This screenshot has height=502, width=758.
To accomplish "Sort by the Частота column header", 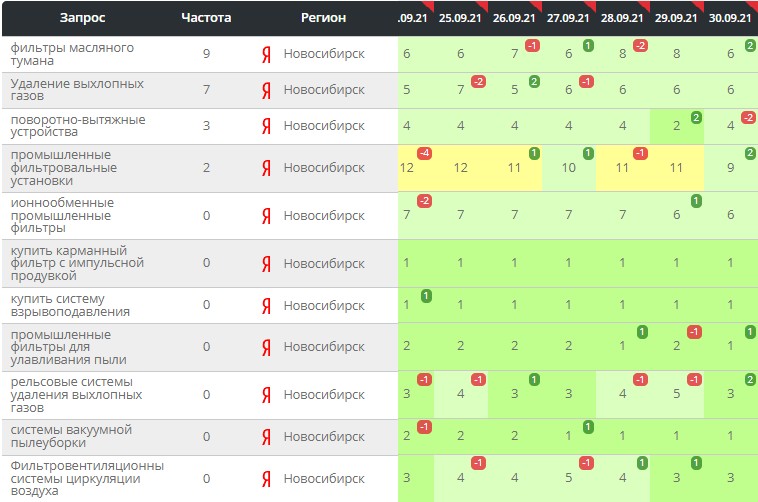I will (206, 18).
